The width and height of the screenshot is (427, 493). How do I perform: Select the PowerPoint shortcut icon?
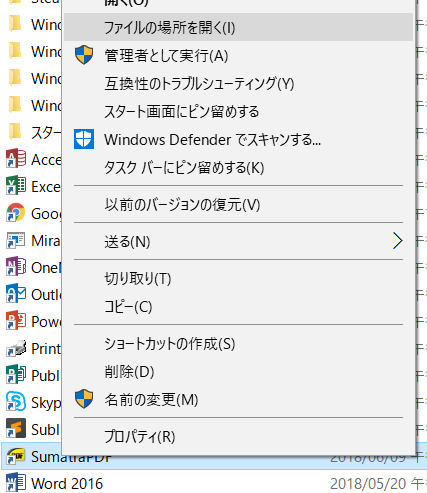click(16, 321)
